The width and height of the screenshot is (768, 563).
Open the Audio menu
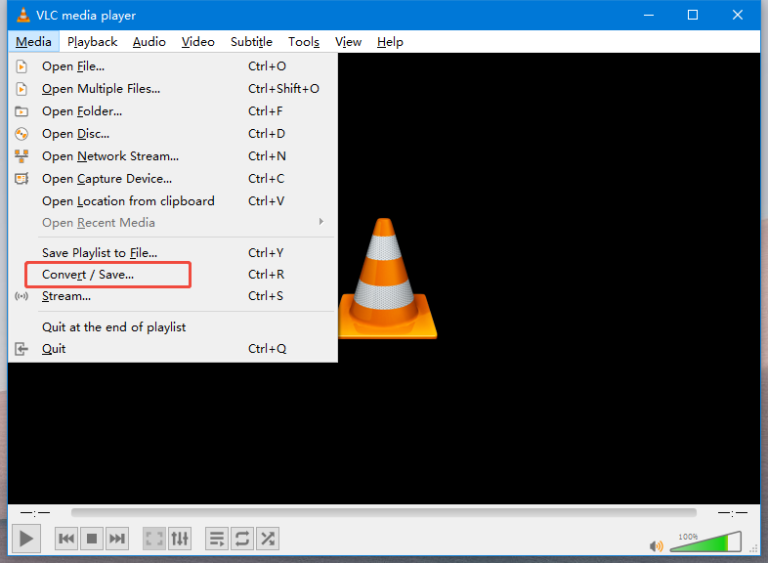pyautogui.click(x=149, y=42)
